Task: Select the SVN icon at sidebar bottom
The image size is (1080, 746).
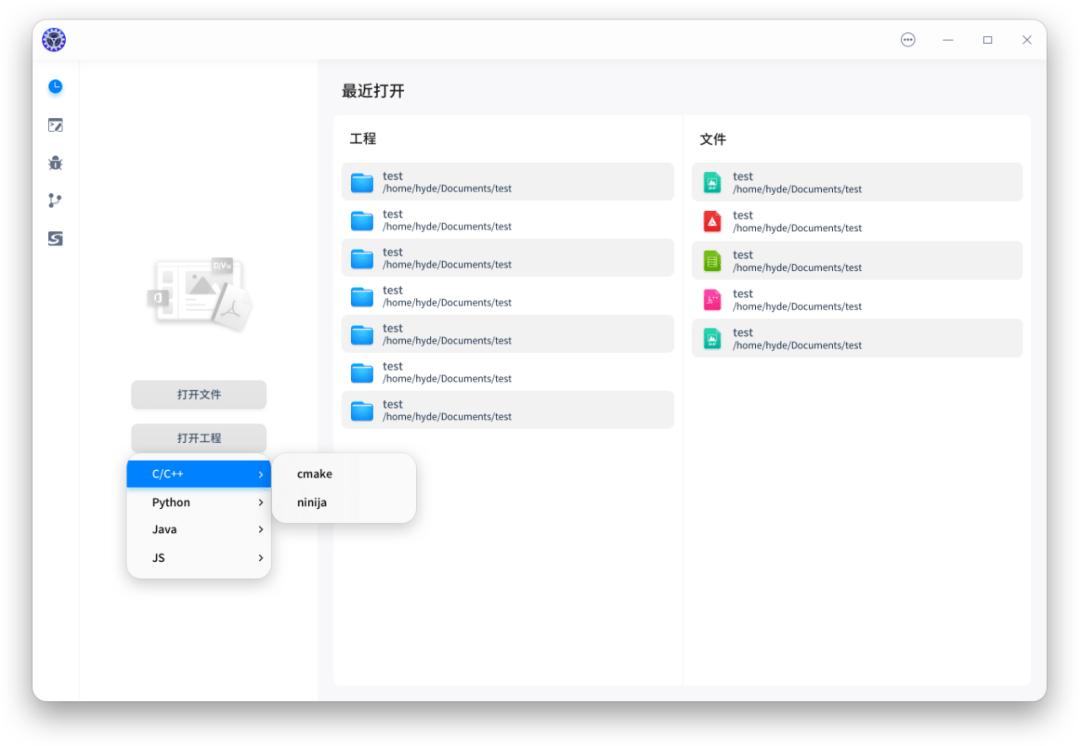Action: point(55,239)
